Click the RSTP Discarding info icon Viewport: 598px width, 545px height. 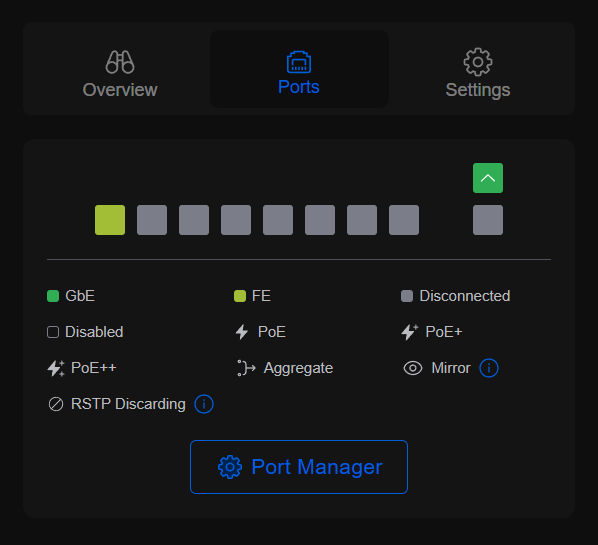pos(204,404)
